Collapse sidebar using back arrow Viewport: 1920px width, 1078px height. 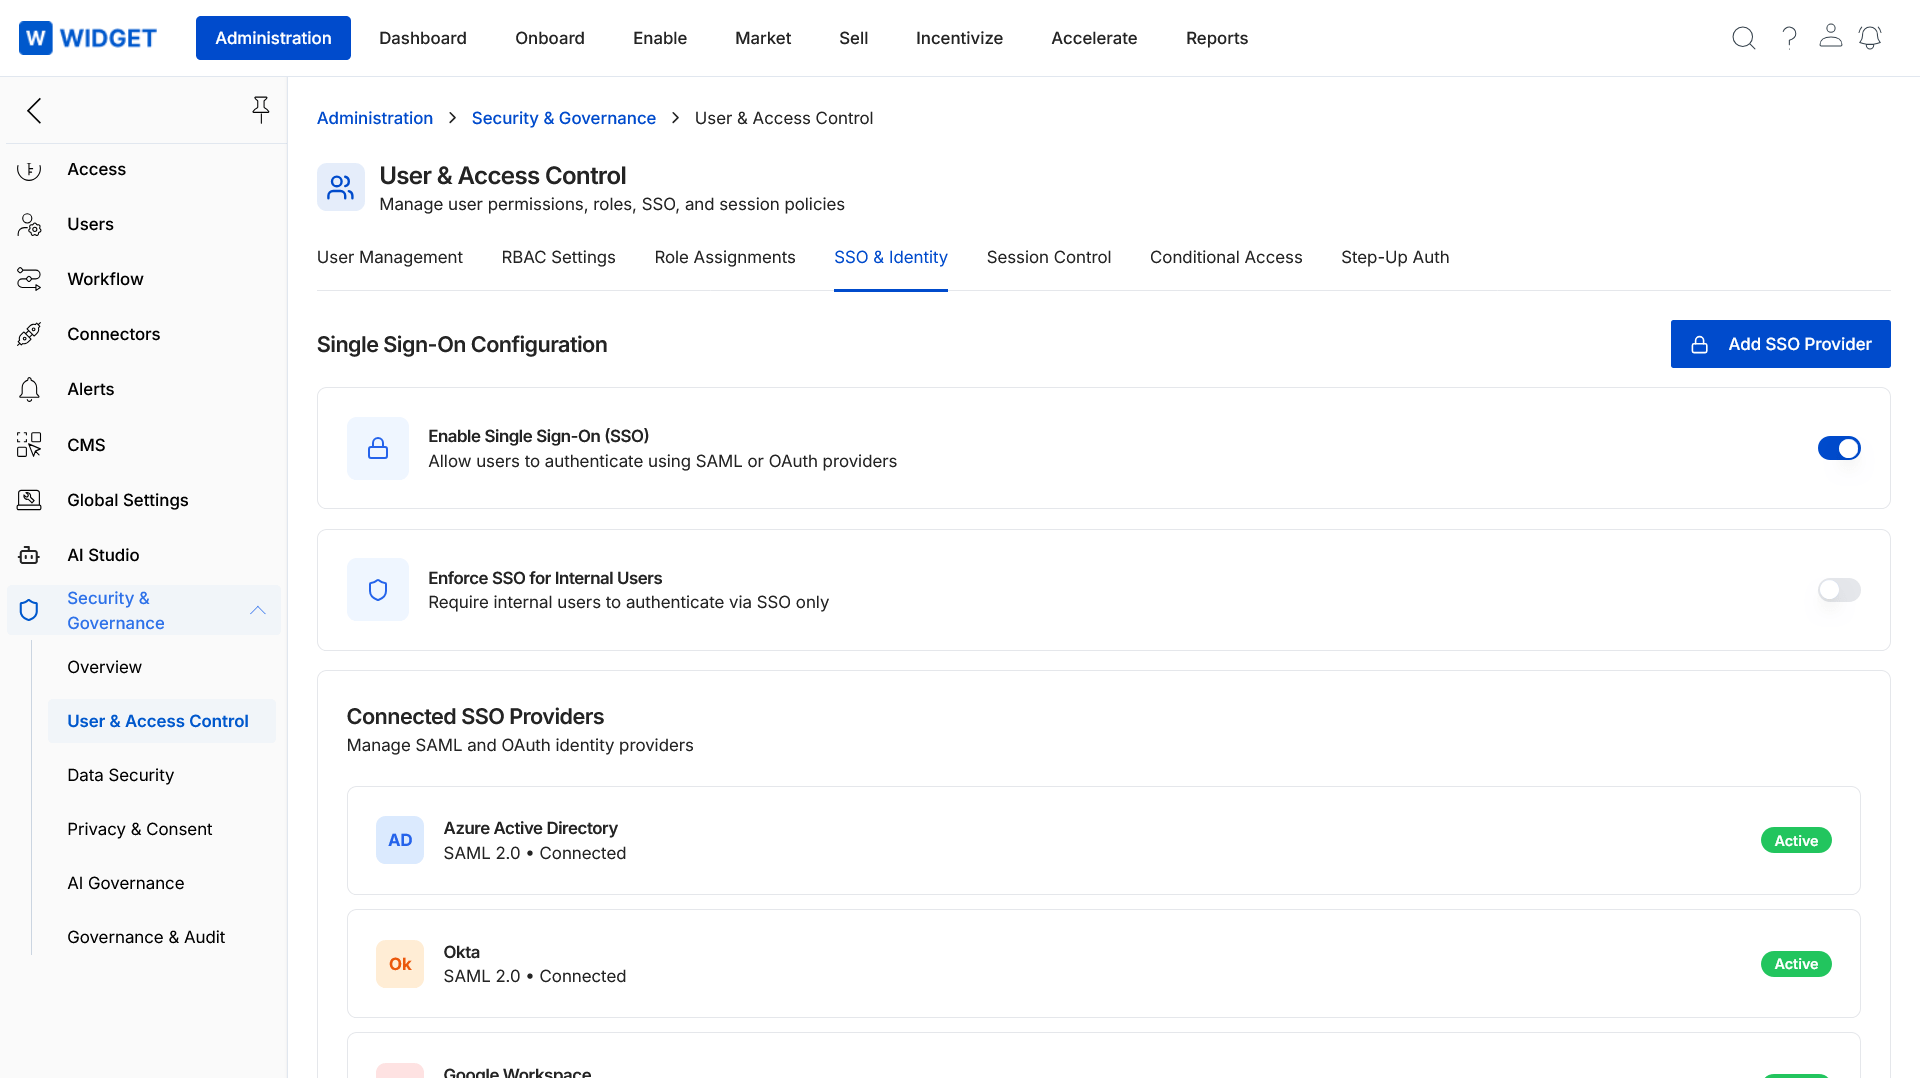[x=35, y=110]
